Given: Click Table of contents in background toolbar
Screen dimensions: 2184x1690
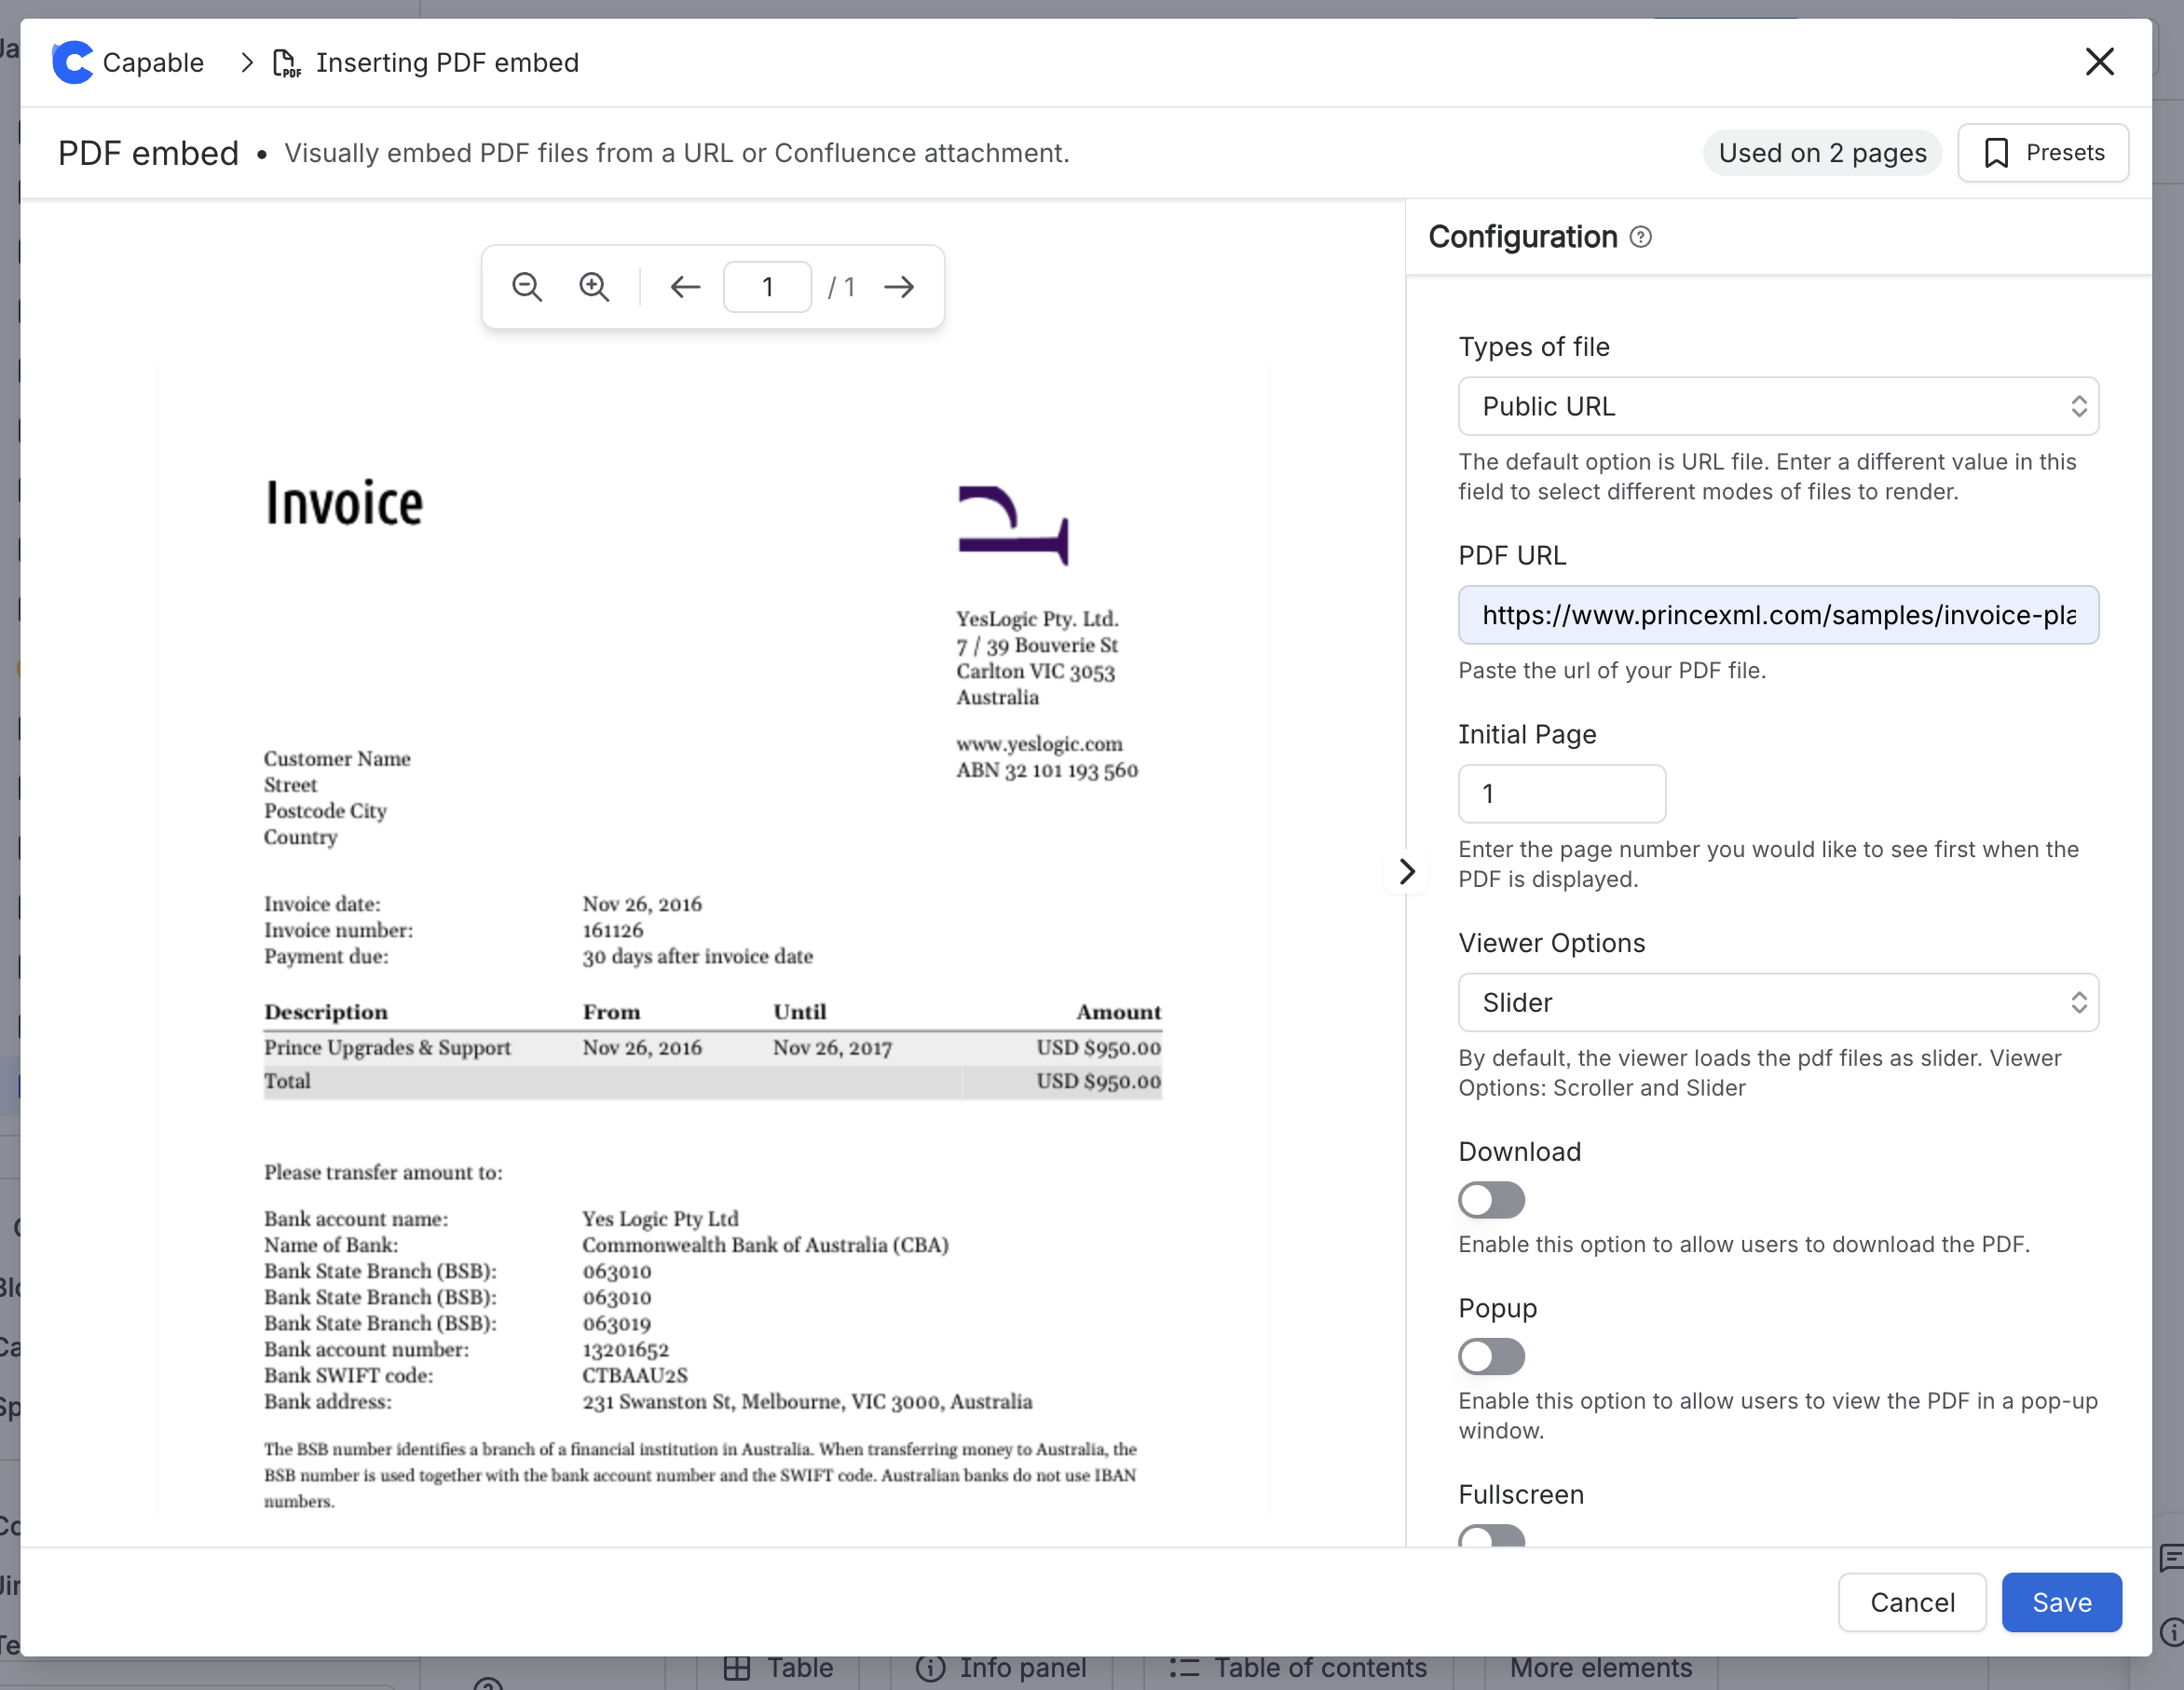Looking at the screenshot, I should coord(1298,1668).
